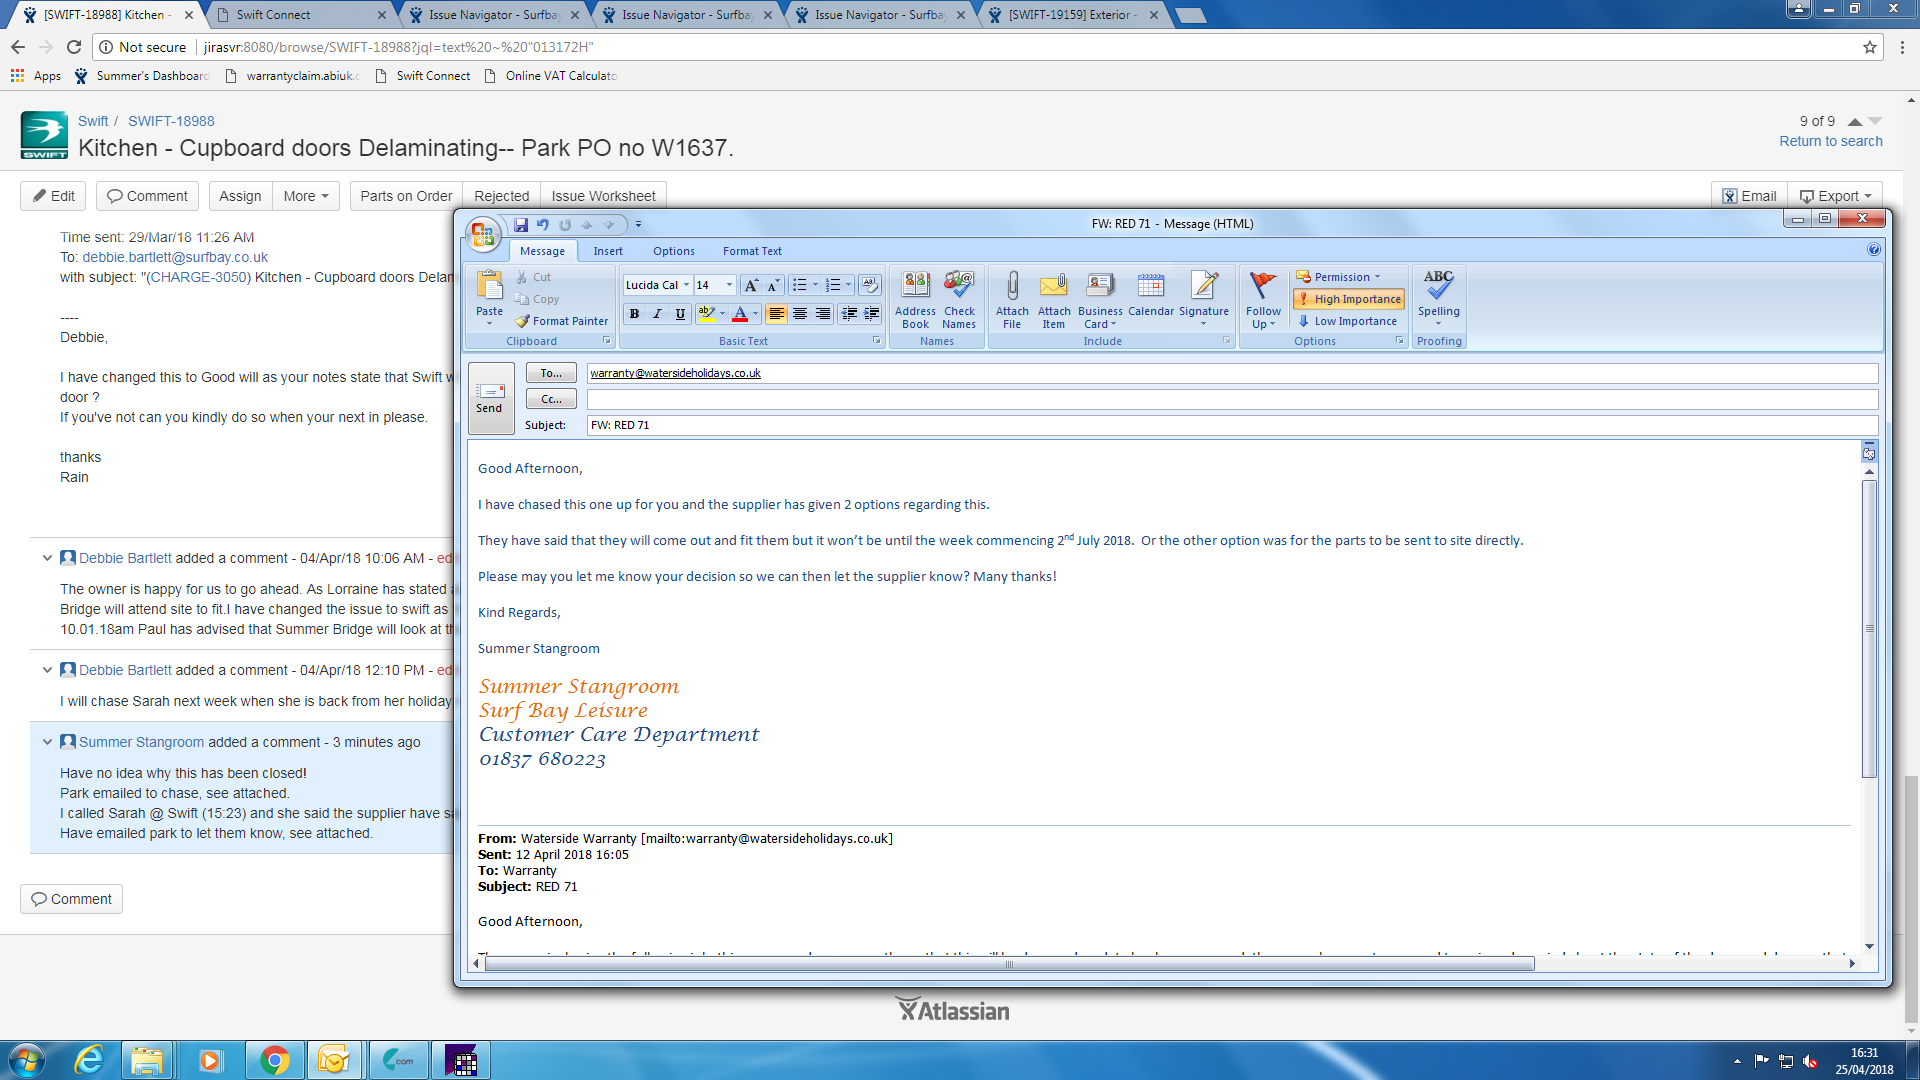Open the font size dropdown
Screen dimensions: 1920x1080
[x=729, y=285]
